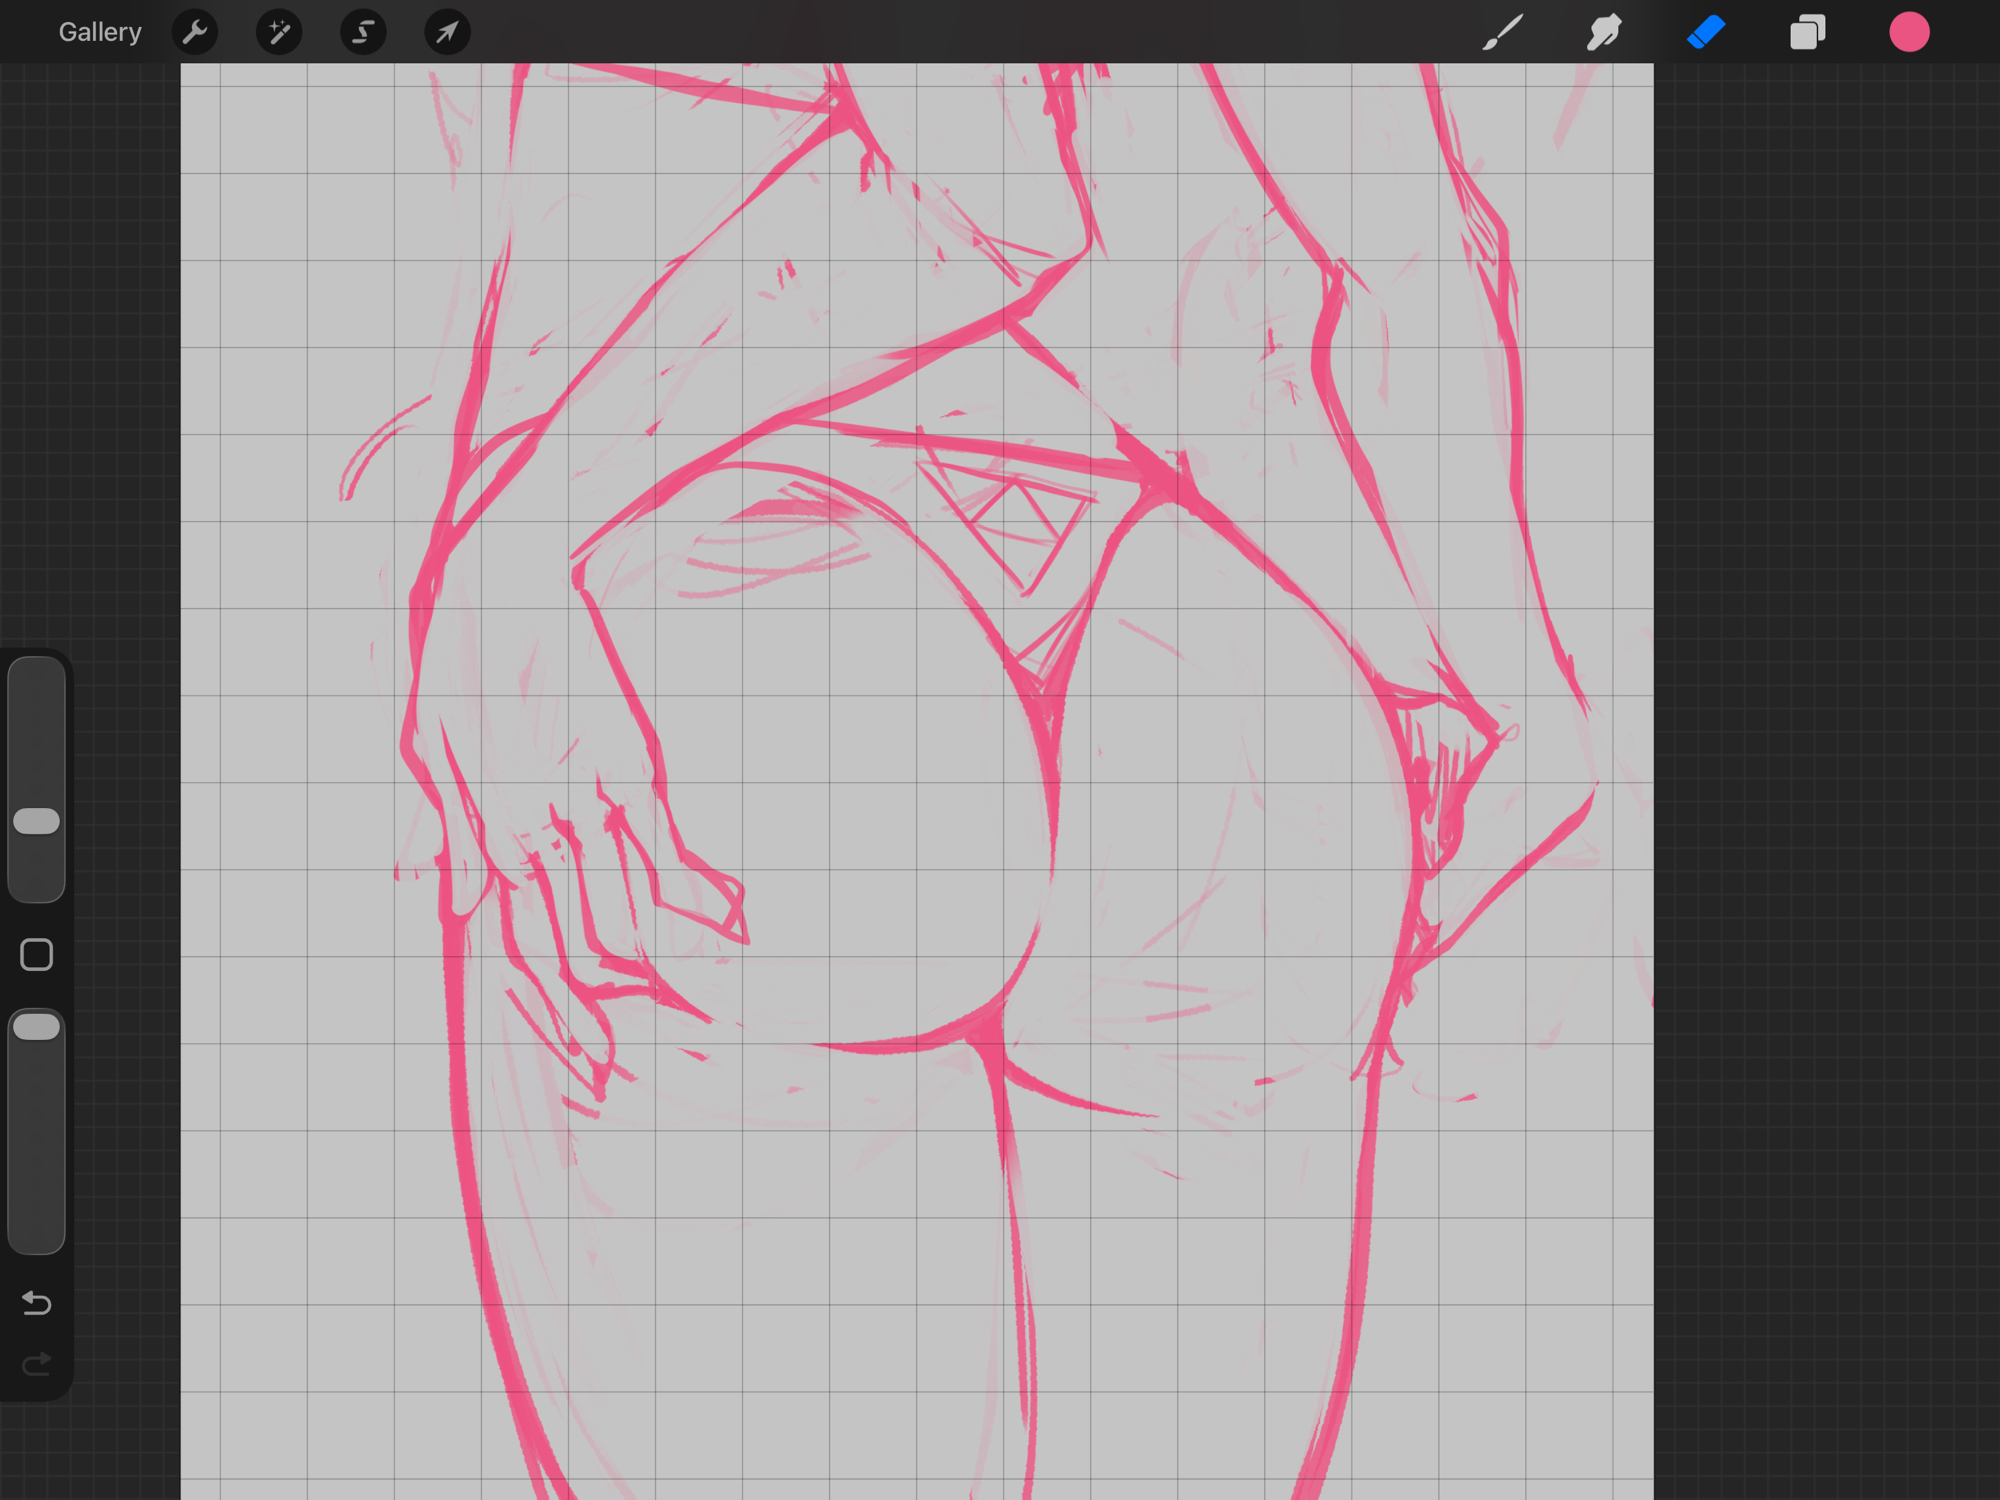2000x1500 pixels.
Task: Activate the Transform arrow tool
Action: (x=447, y=32)
